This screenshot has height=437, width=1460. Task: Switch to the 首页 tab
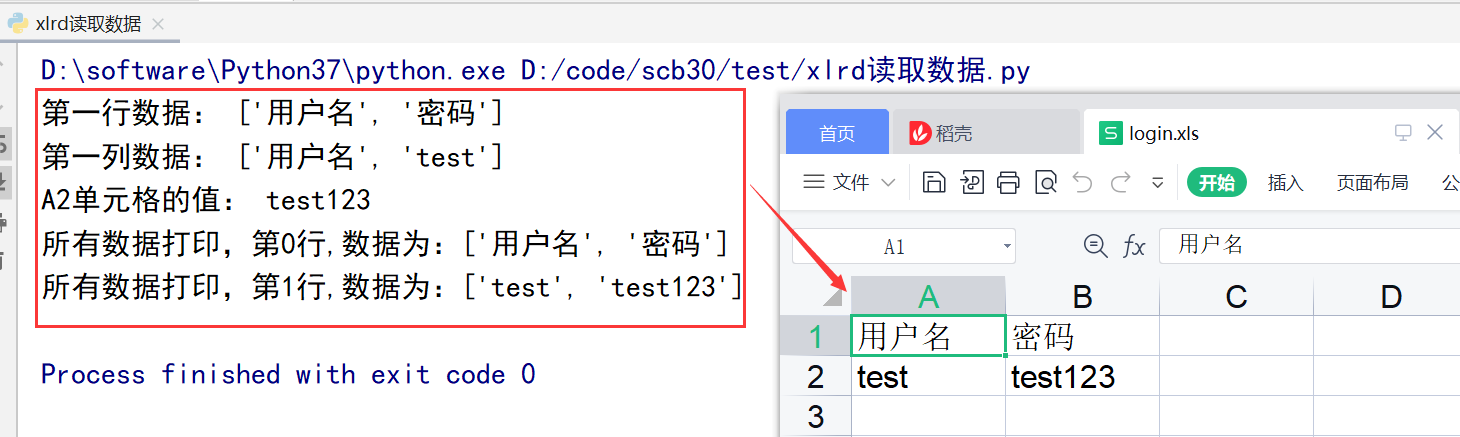coord(837,133)
